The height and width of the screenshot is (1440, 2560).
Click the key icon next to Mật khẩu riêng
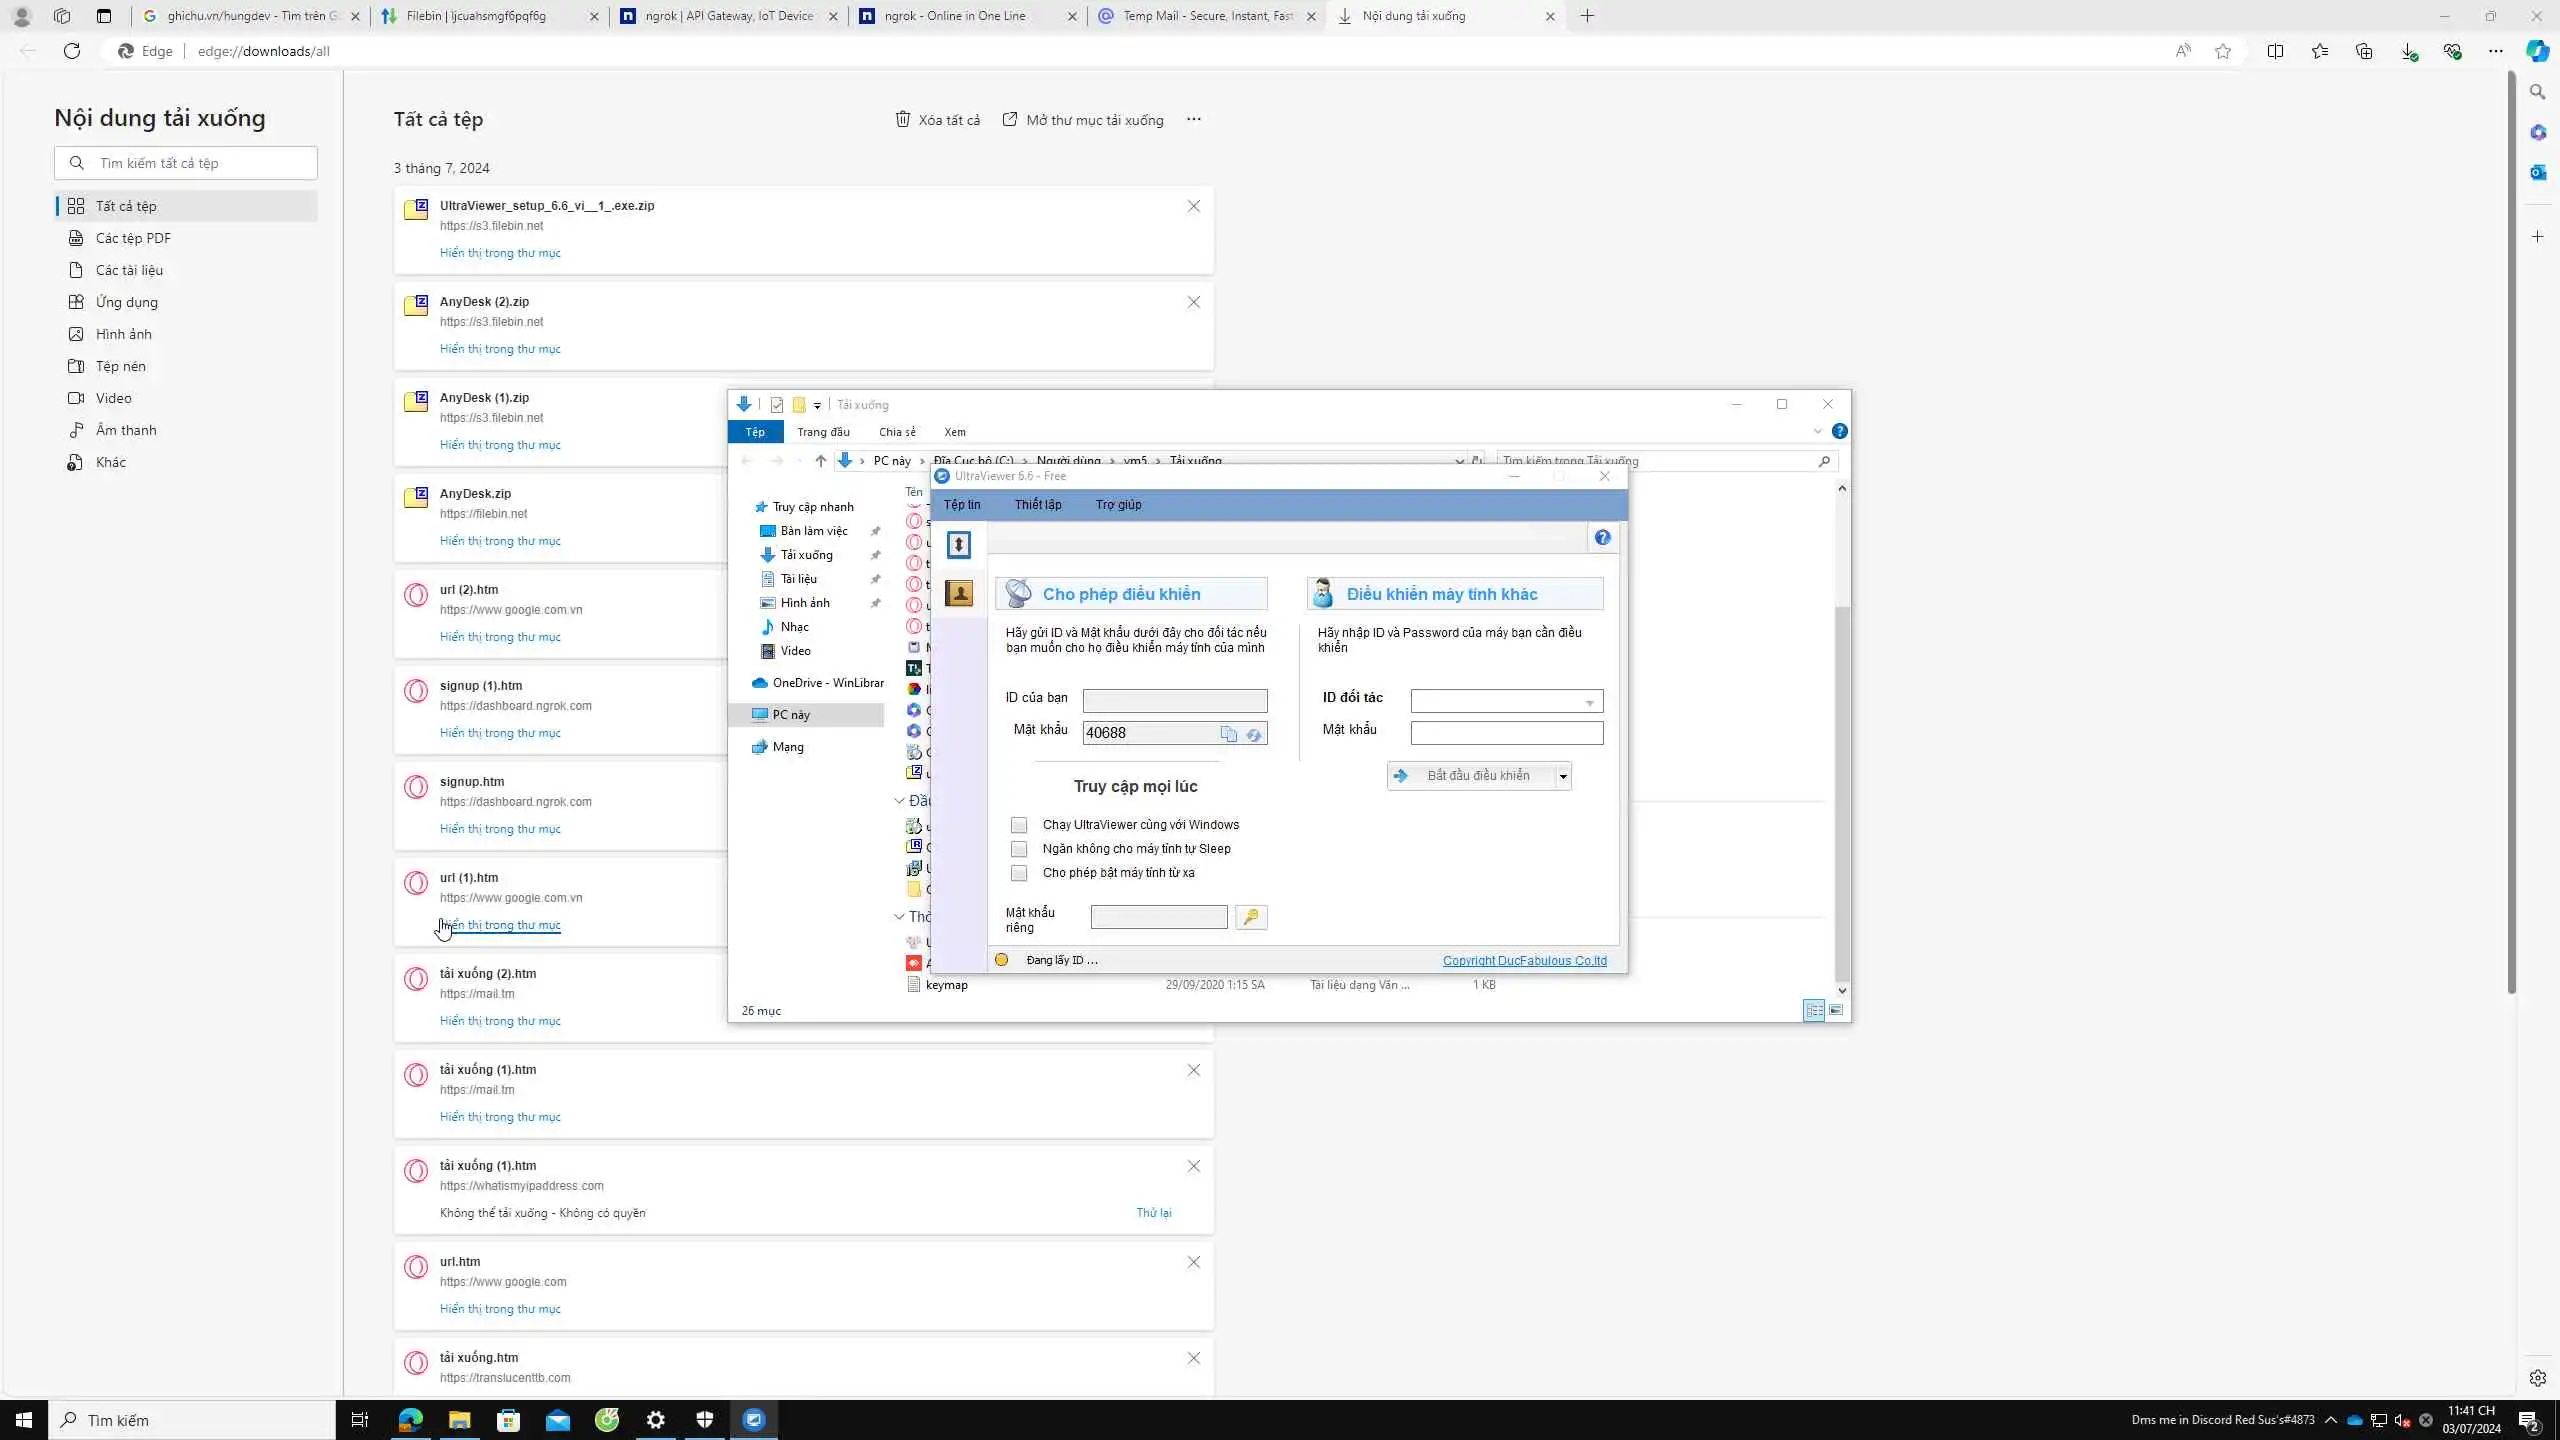[x=1250, y=917]
